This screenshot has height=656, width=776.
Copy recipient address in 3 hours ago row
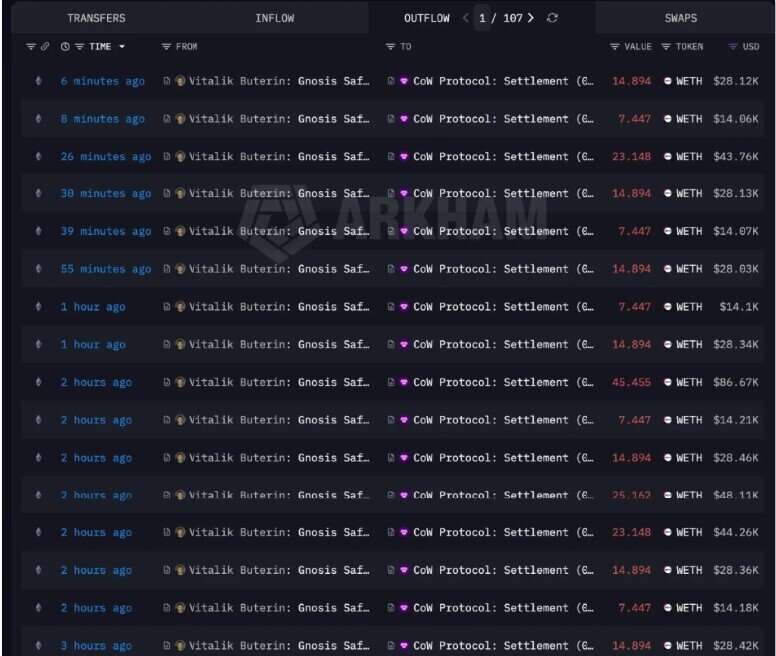pos(391,646)
